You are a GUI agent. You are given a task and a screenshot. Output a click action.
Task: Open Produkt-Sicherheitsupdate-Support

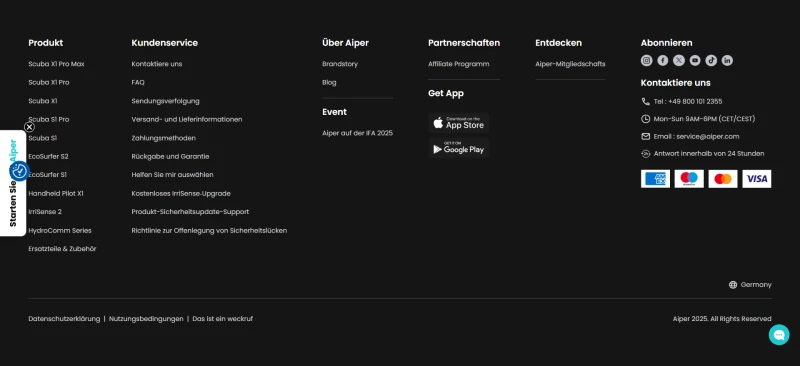pos(190,212)
